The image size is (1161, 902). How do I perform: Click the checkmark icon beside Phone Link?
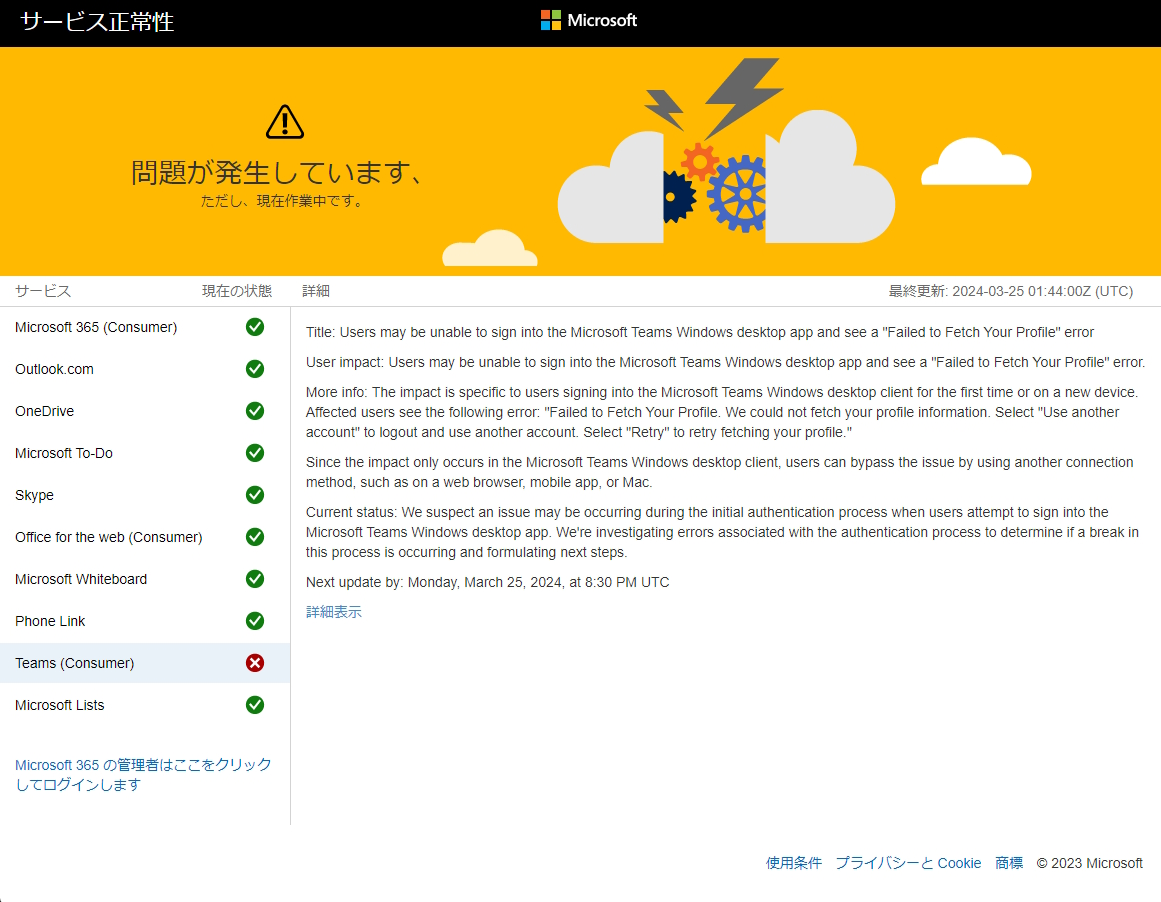coord(255,621)
